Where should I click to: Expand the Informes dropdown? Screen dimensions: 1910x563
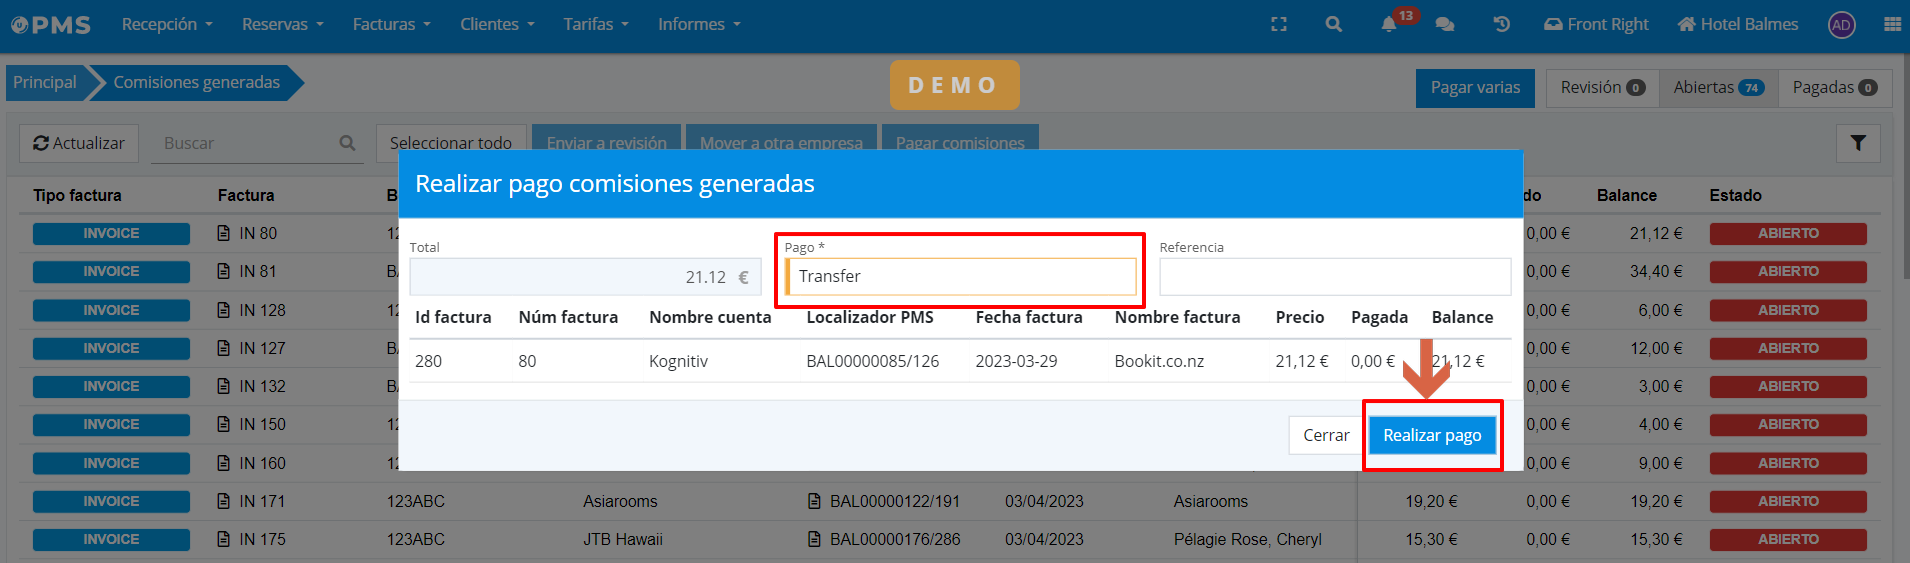point(699,24)
